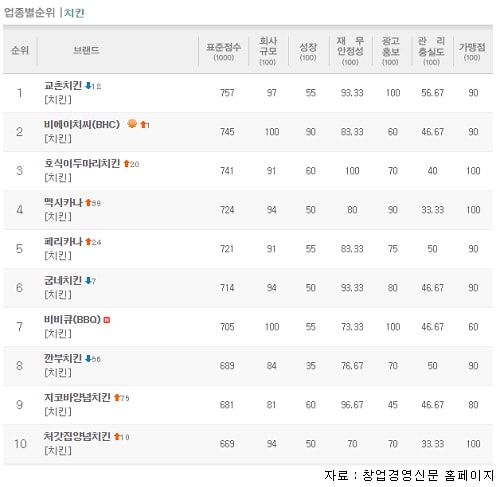Image resolution: width=500 pixels, height=487 pixels.
Task: Click the orange up arrow beside 멕시카나
Action: click(88, 202)
